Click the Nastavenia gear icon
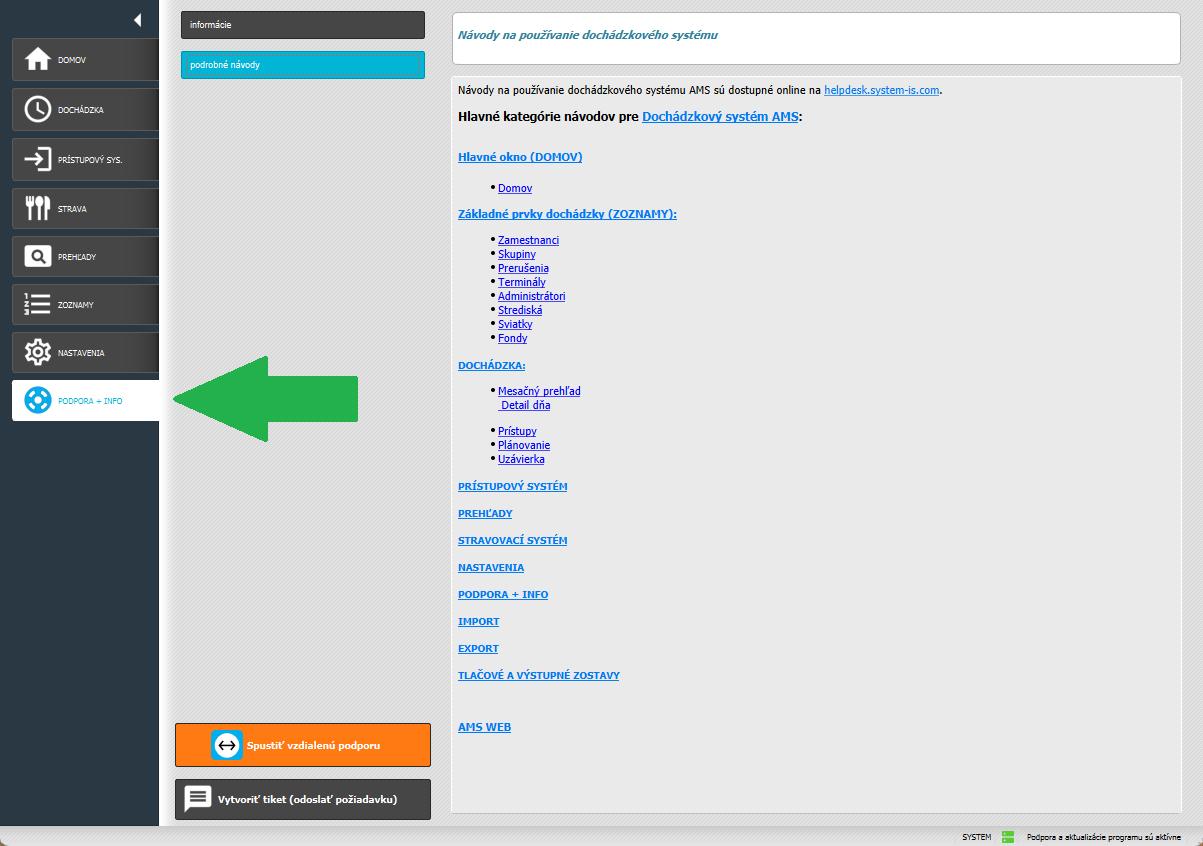Screen dimensions: 1203x846 pyautogui.click(x=37, y=352)
